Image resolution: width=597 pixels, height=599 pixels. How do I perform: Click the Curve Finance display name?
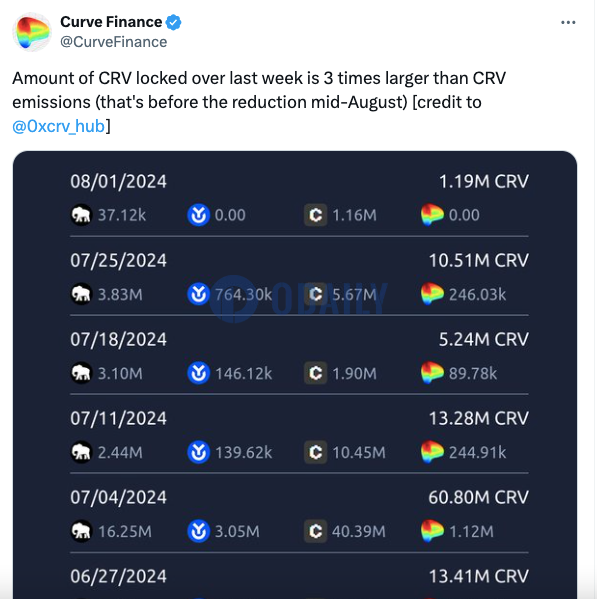[111, 22]
